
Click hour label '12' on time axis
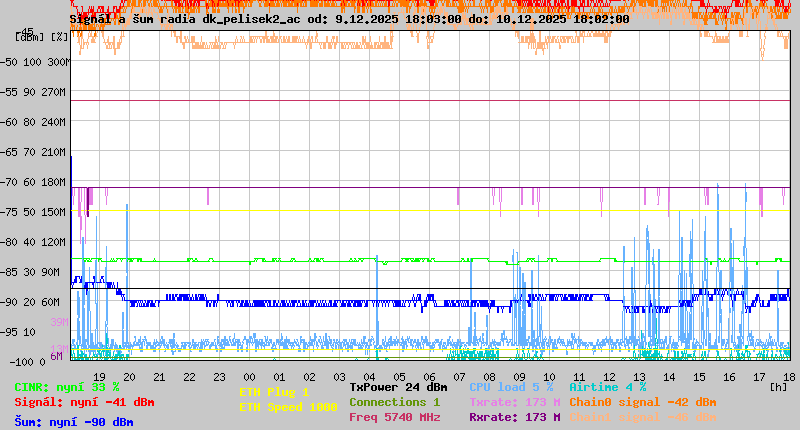click(609, 377)
